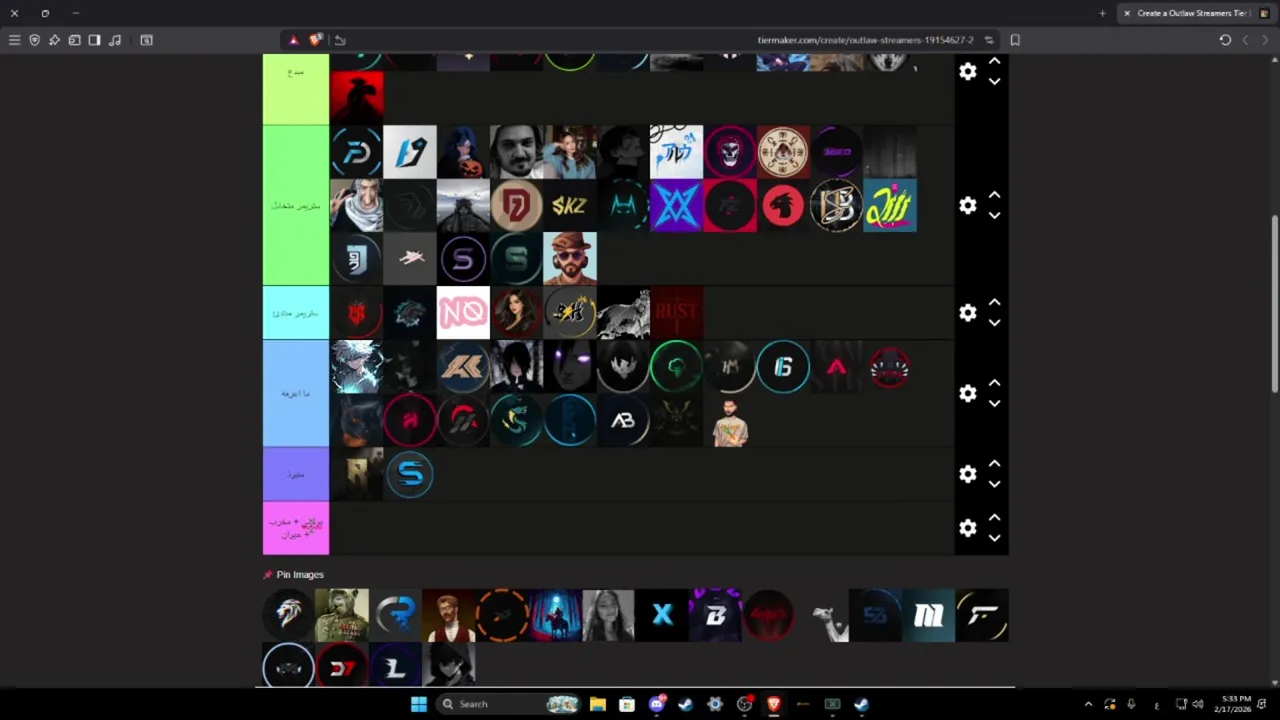Open settings gear for the cyan tier
This screenshot has height=720, width=1280.
coord(967,313)
